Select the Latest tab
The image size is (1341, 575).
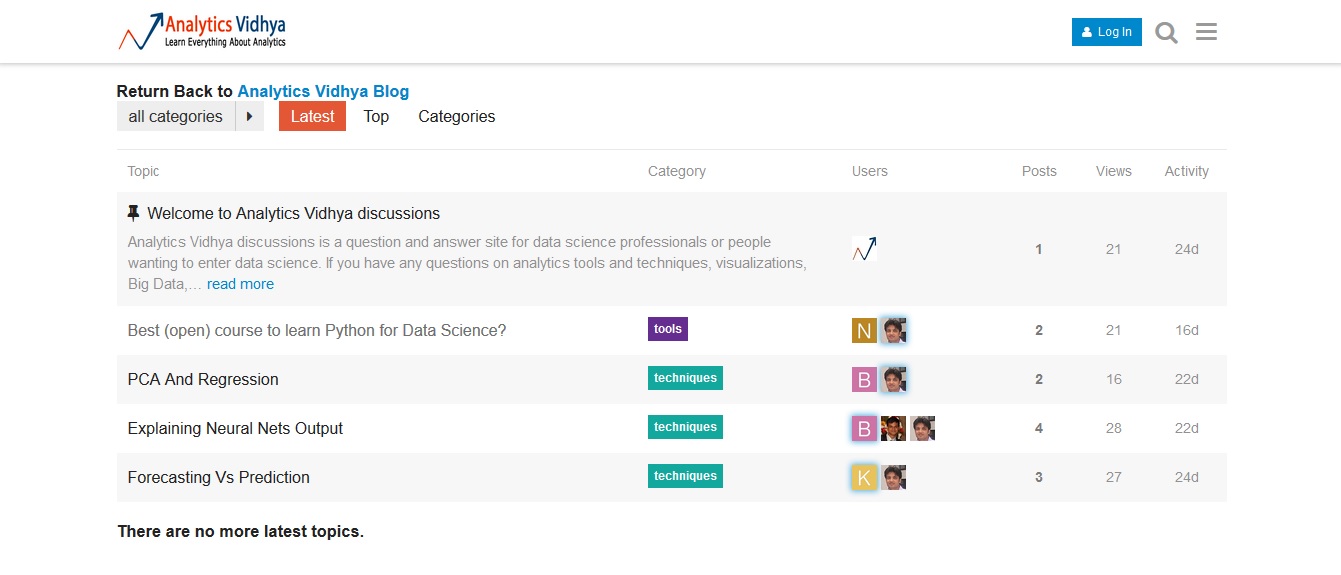click(x=312, y=117)
